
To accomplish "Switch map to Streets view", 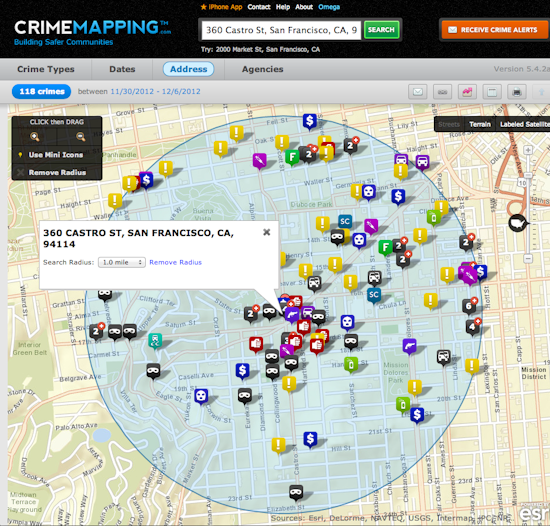I will tap(449, 124).
